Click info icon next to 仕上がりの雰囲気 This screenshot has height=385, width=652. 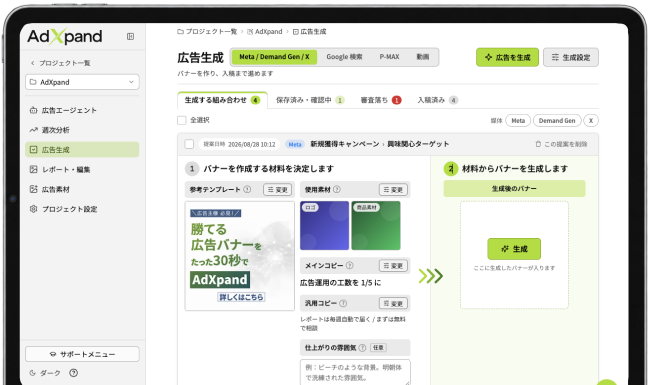click(x=362, y=348)
